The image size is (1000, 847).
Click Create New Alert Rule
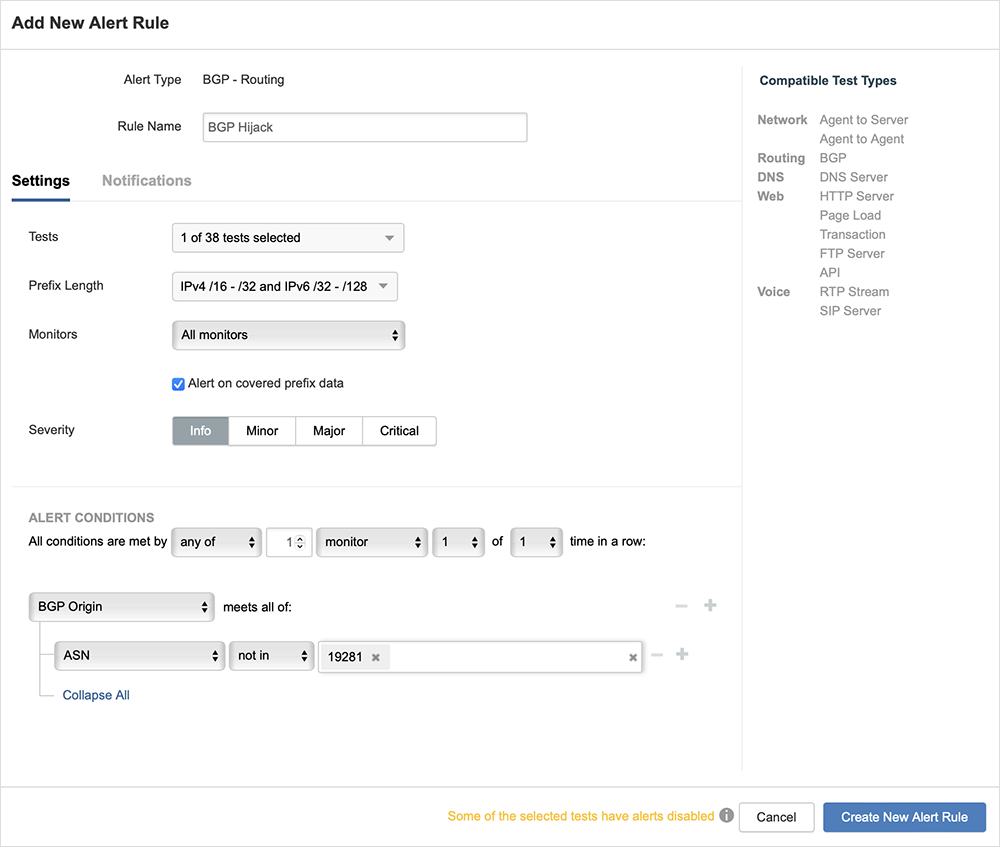click(904, 817)
